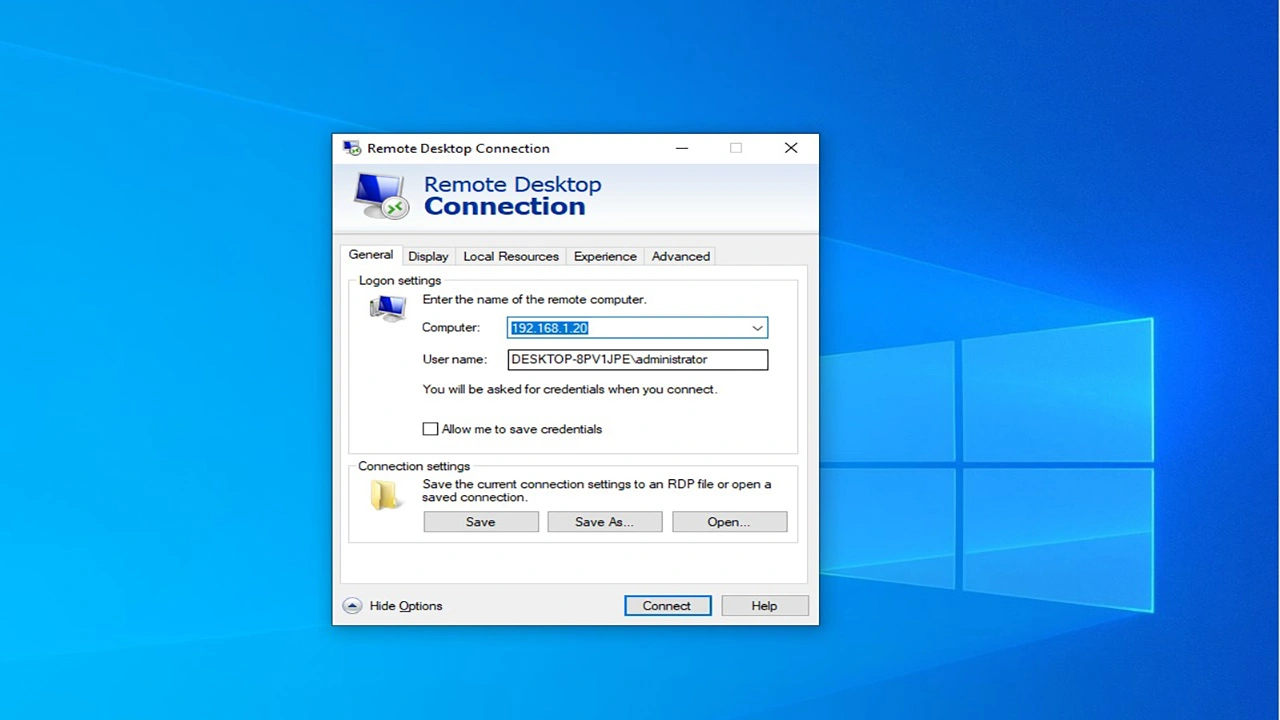Open the Advanced tab

click(x=681, y=256)
